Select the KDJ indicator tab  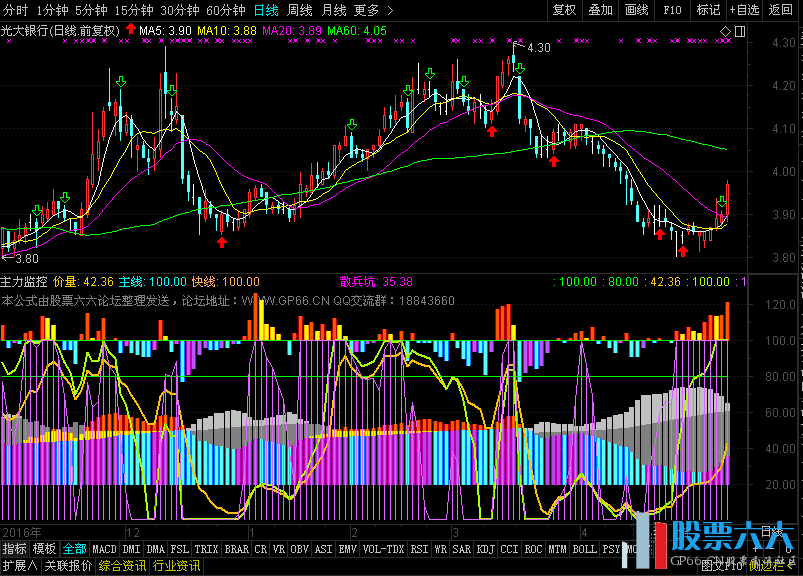485,549
